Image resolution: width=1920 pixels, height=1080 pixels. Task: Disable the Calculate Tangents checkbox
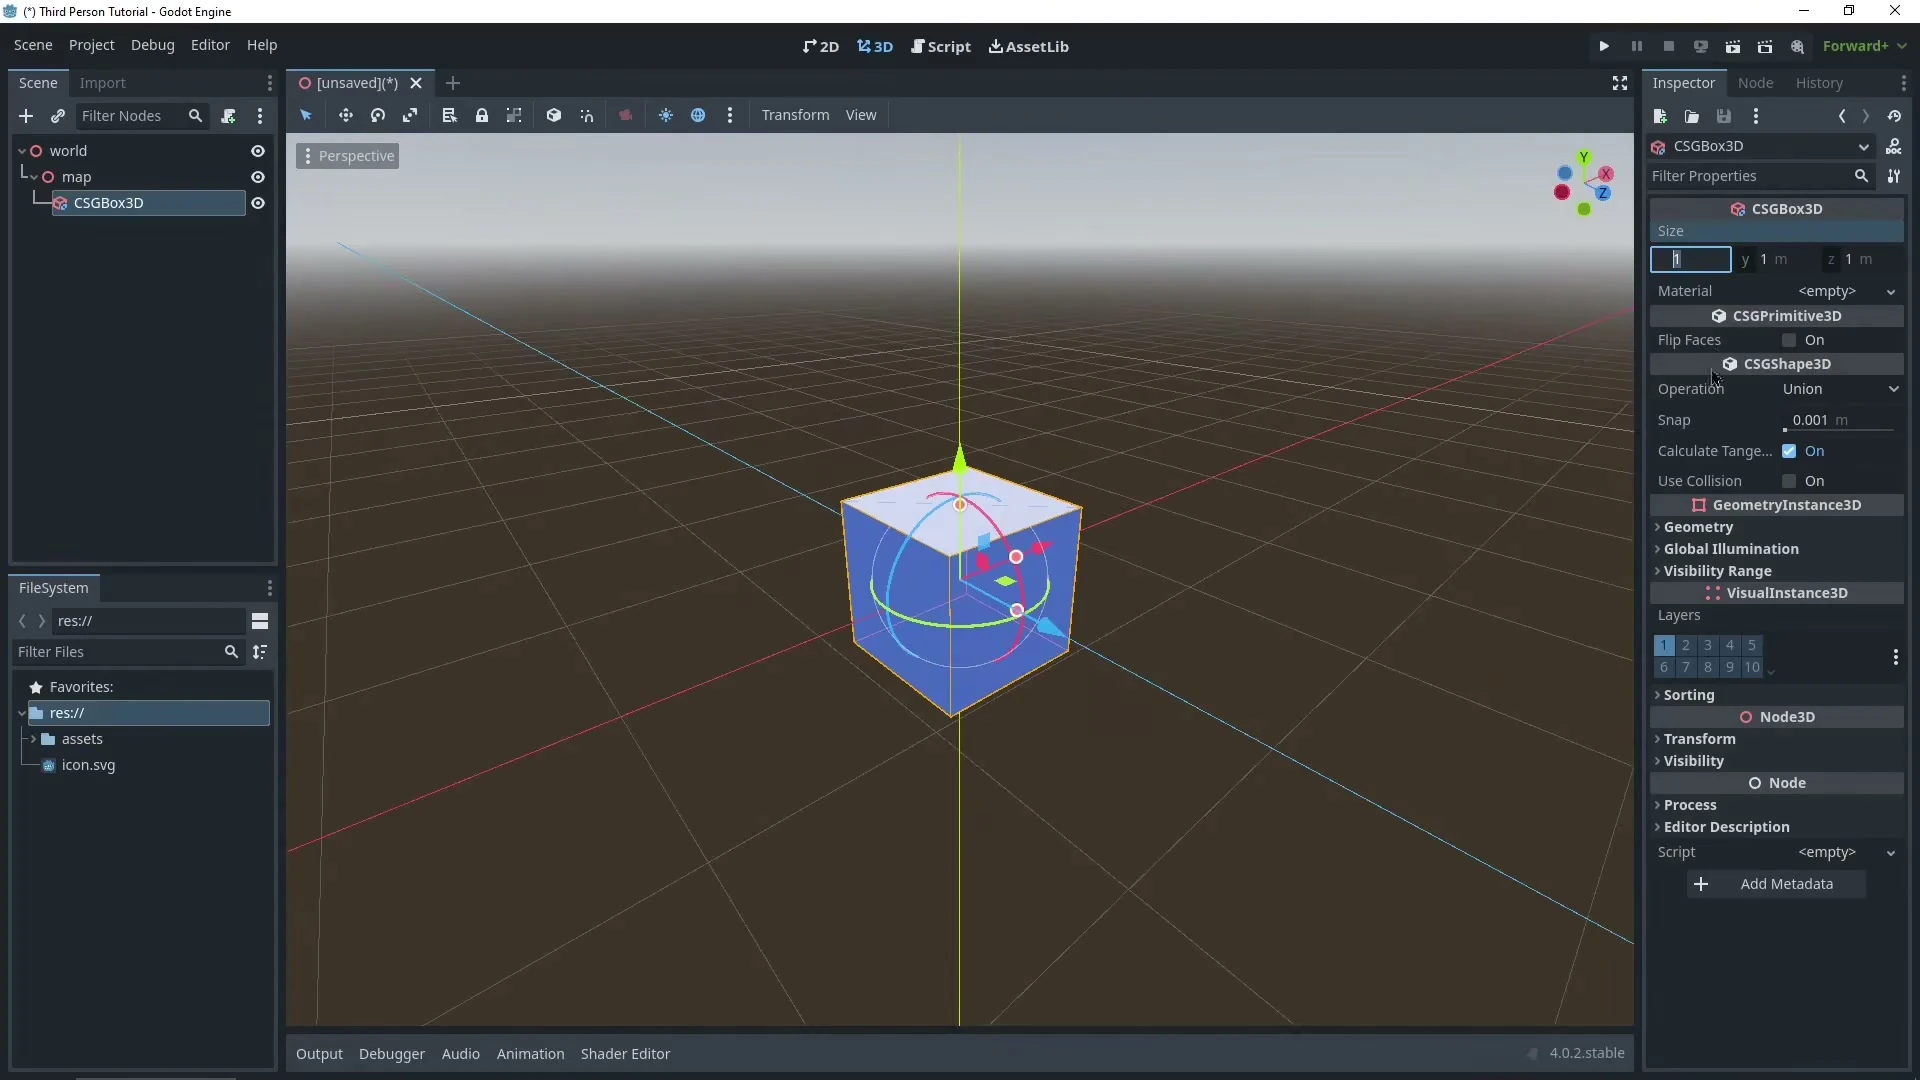tap(1789, 451)
